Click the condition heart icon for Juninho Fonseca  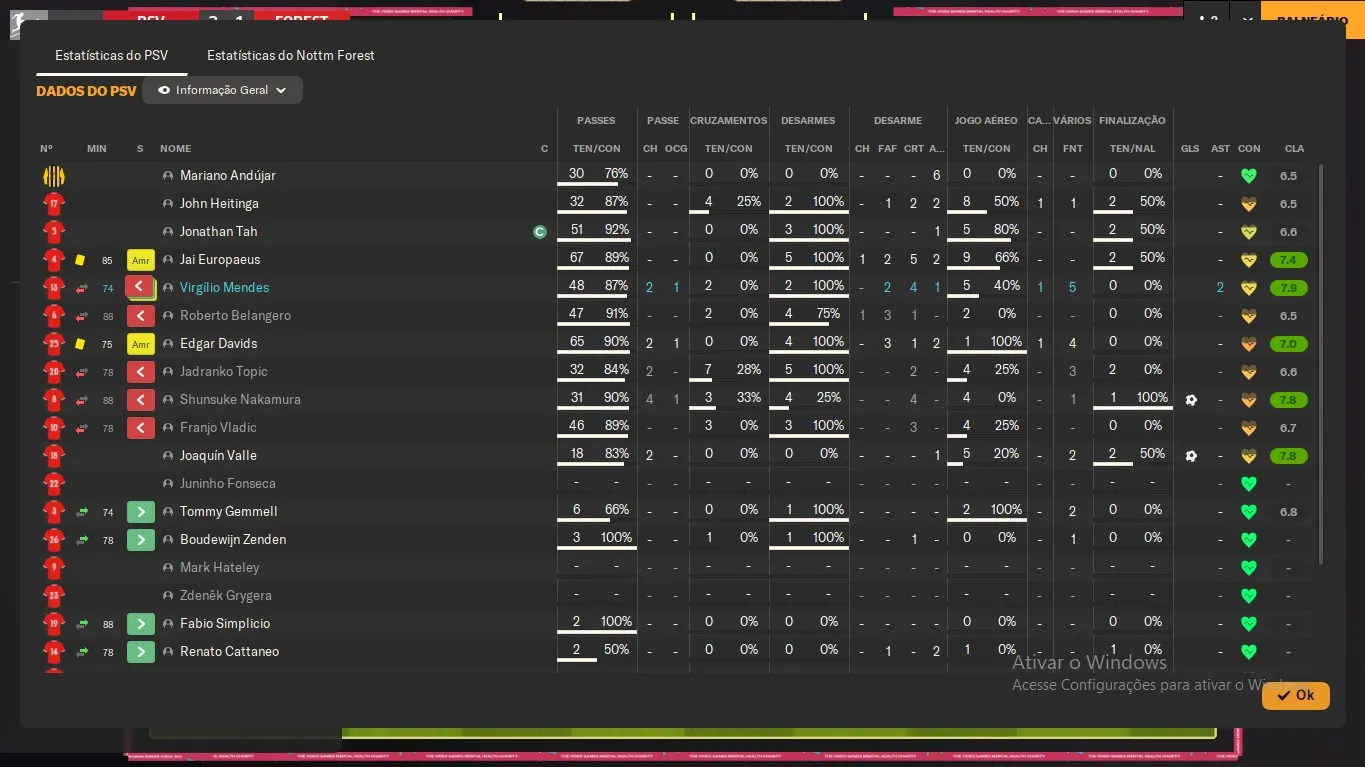tap(1248, 484)
